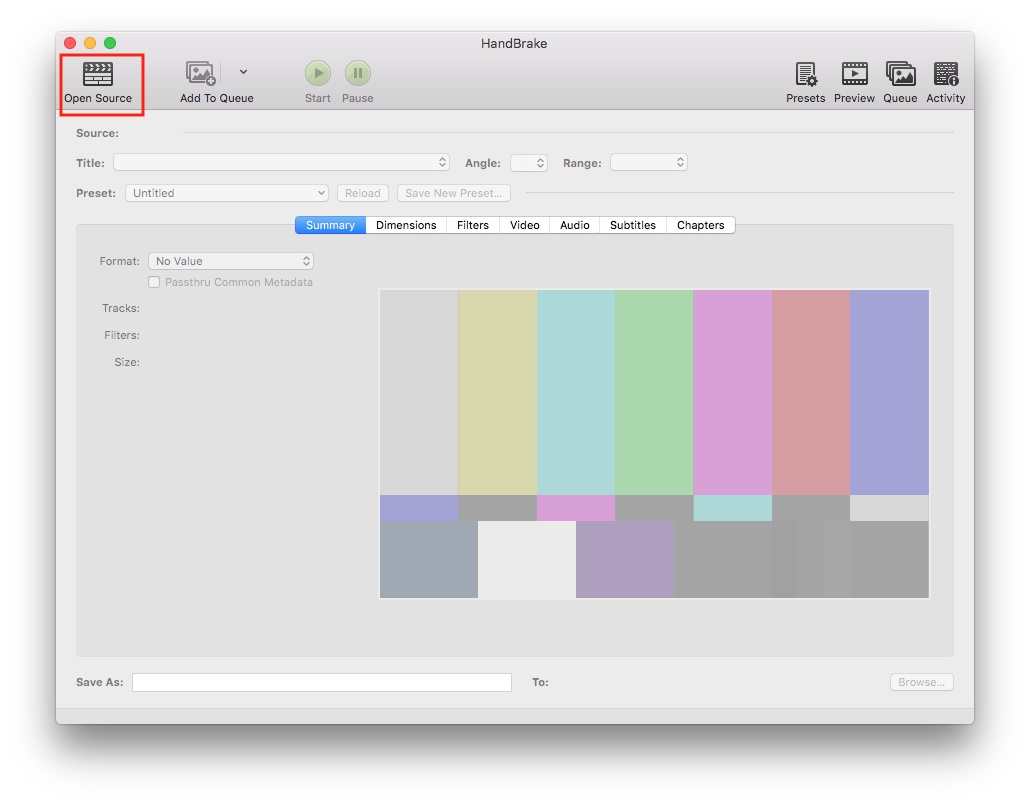Click the Add To Queue icon
1030x804 pixels.
[200, 74]
